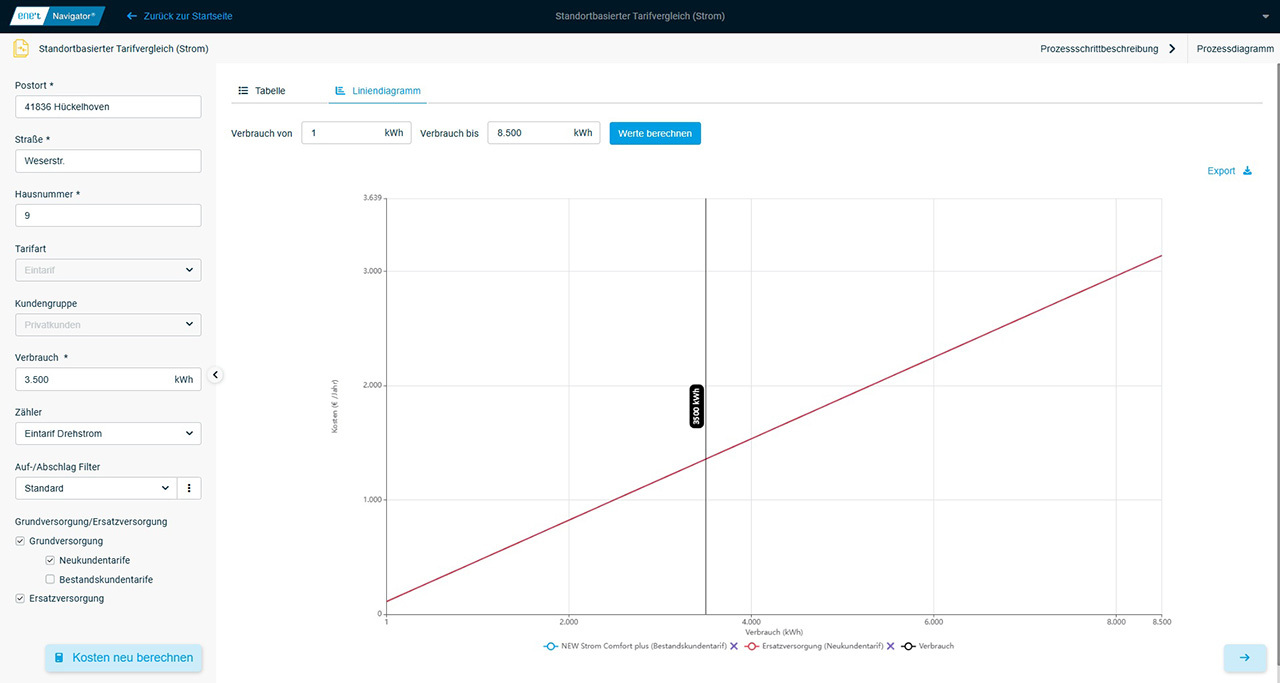Uncheck the Grundversorgung checkbox
Viewport: 1280px width, 683px height.
(x=20, y=541)
